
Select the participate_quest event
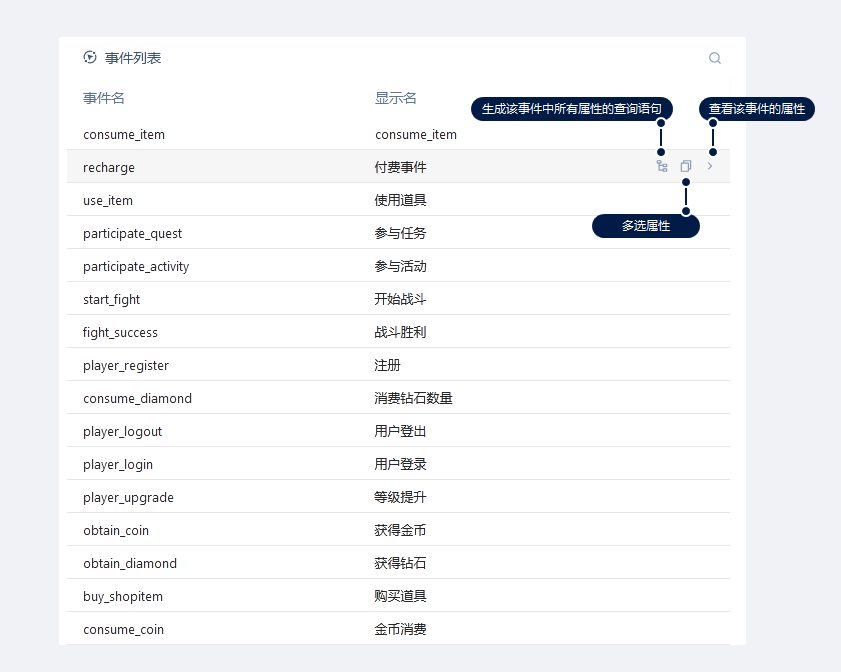click(x=132, y=234)
